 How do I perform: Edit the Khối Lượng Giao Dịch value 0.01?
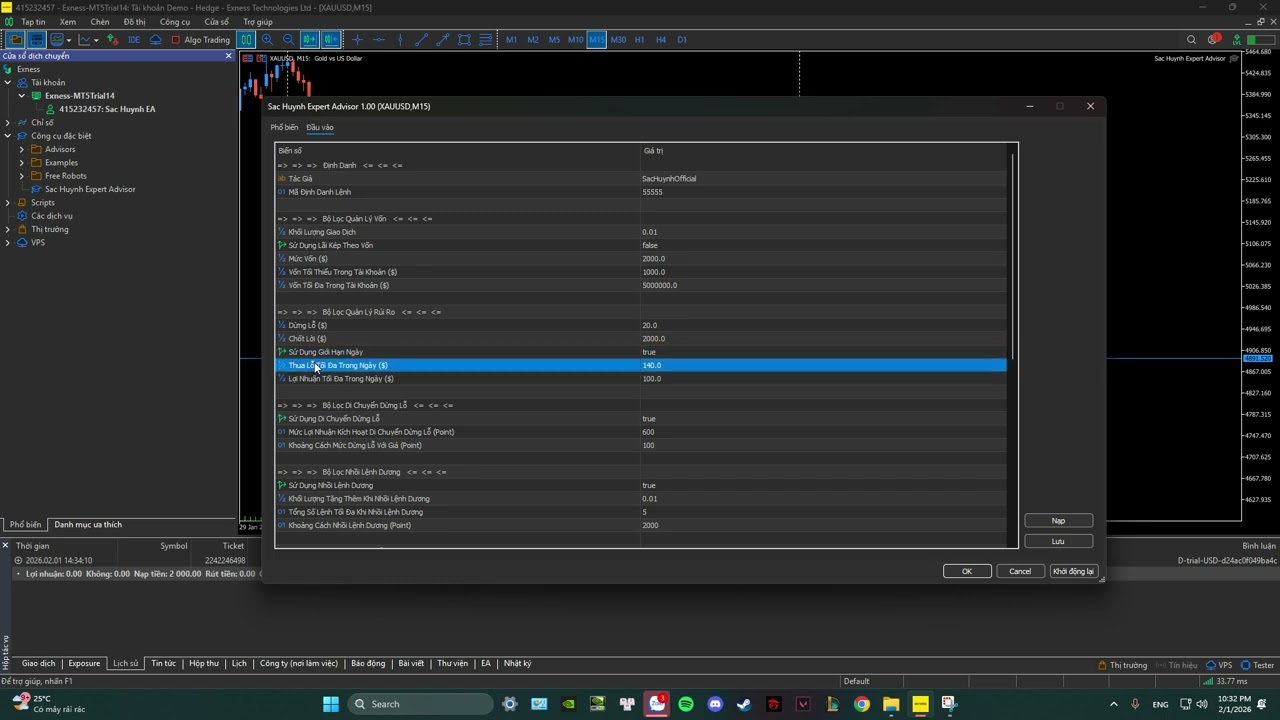(650, 232)
